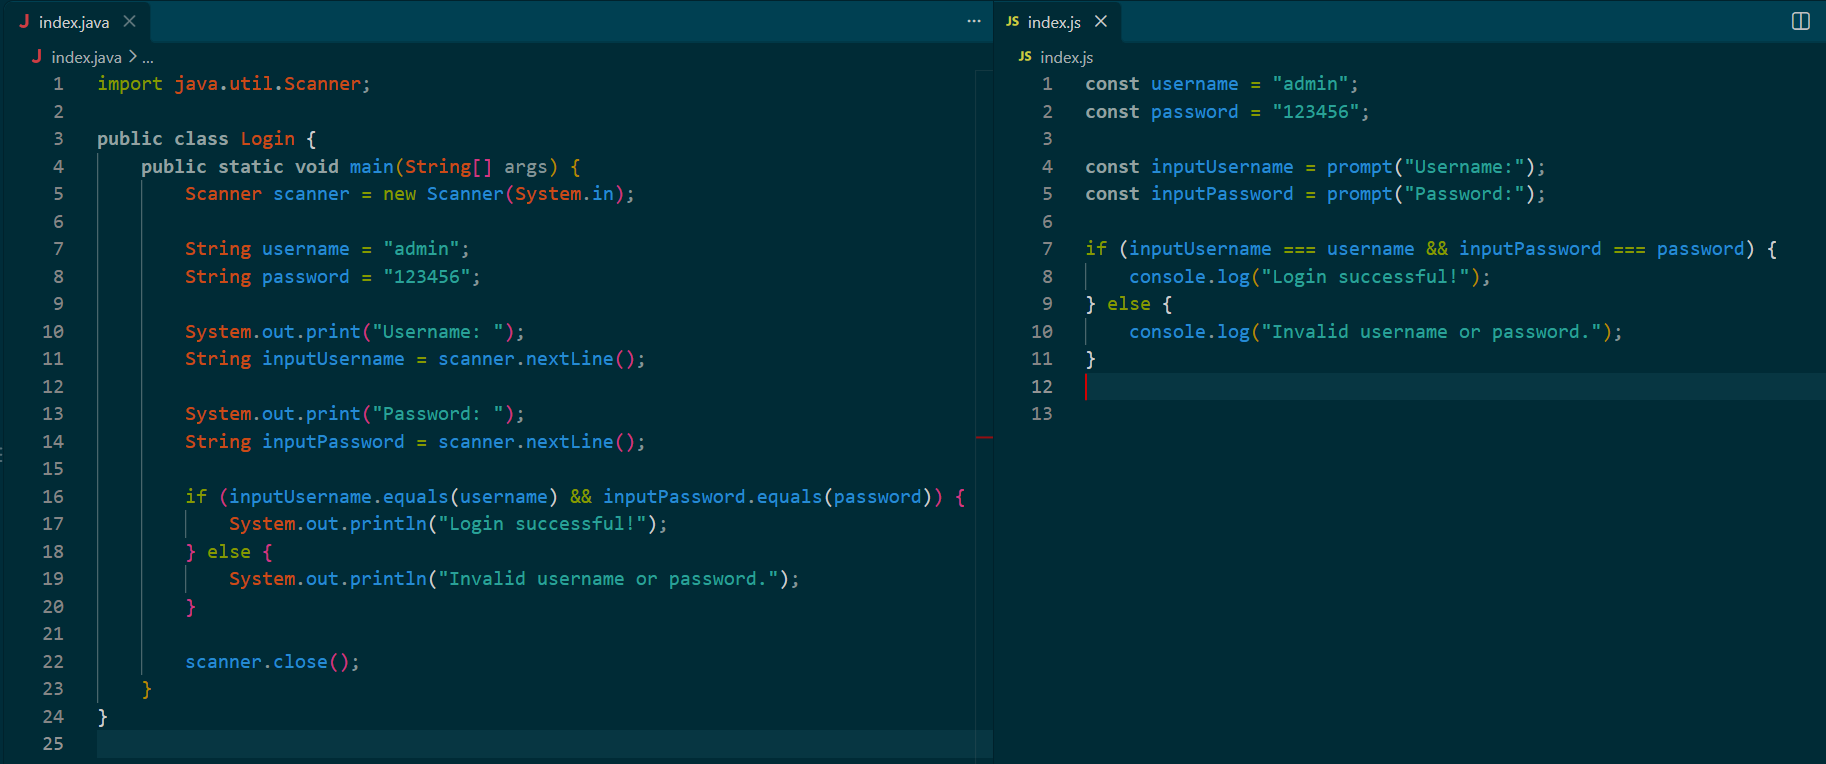Activate the index.js editor tab
This screenshot has height=764, width=1826.
(1057, 22)
